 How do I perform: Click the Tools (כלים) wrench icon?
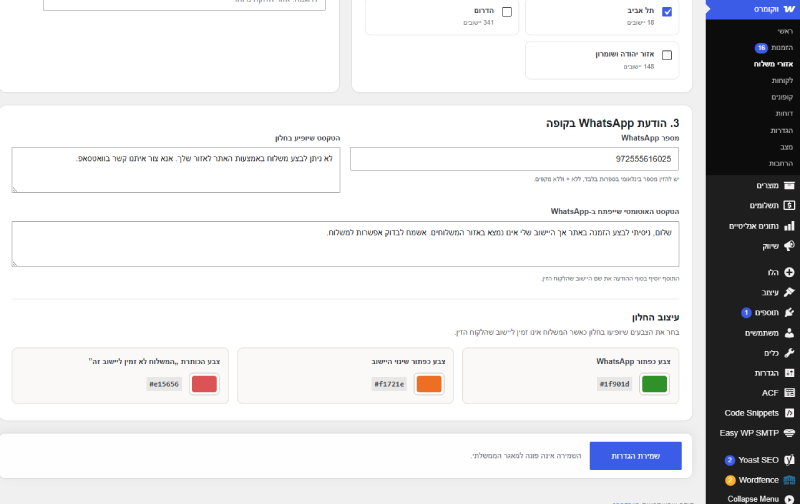[789, 352]
